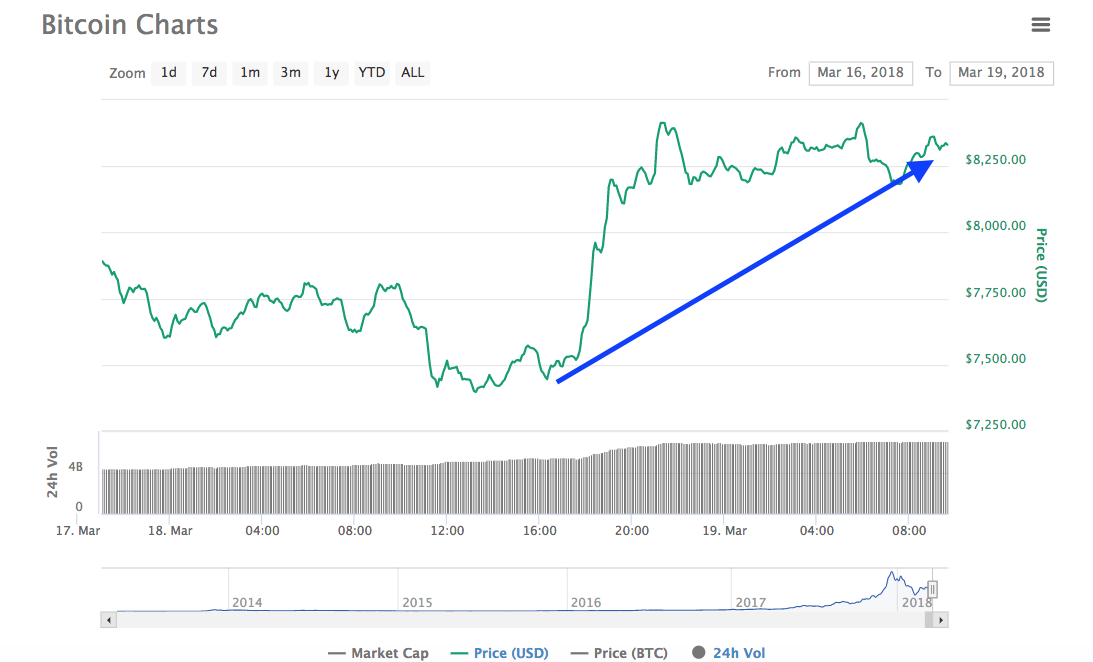Click the 16:00 time axis label
This screenshot has height=662, width=1093.
click(540, 530)
